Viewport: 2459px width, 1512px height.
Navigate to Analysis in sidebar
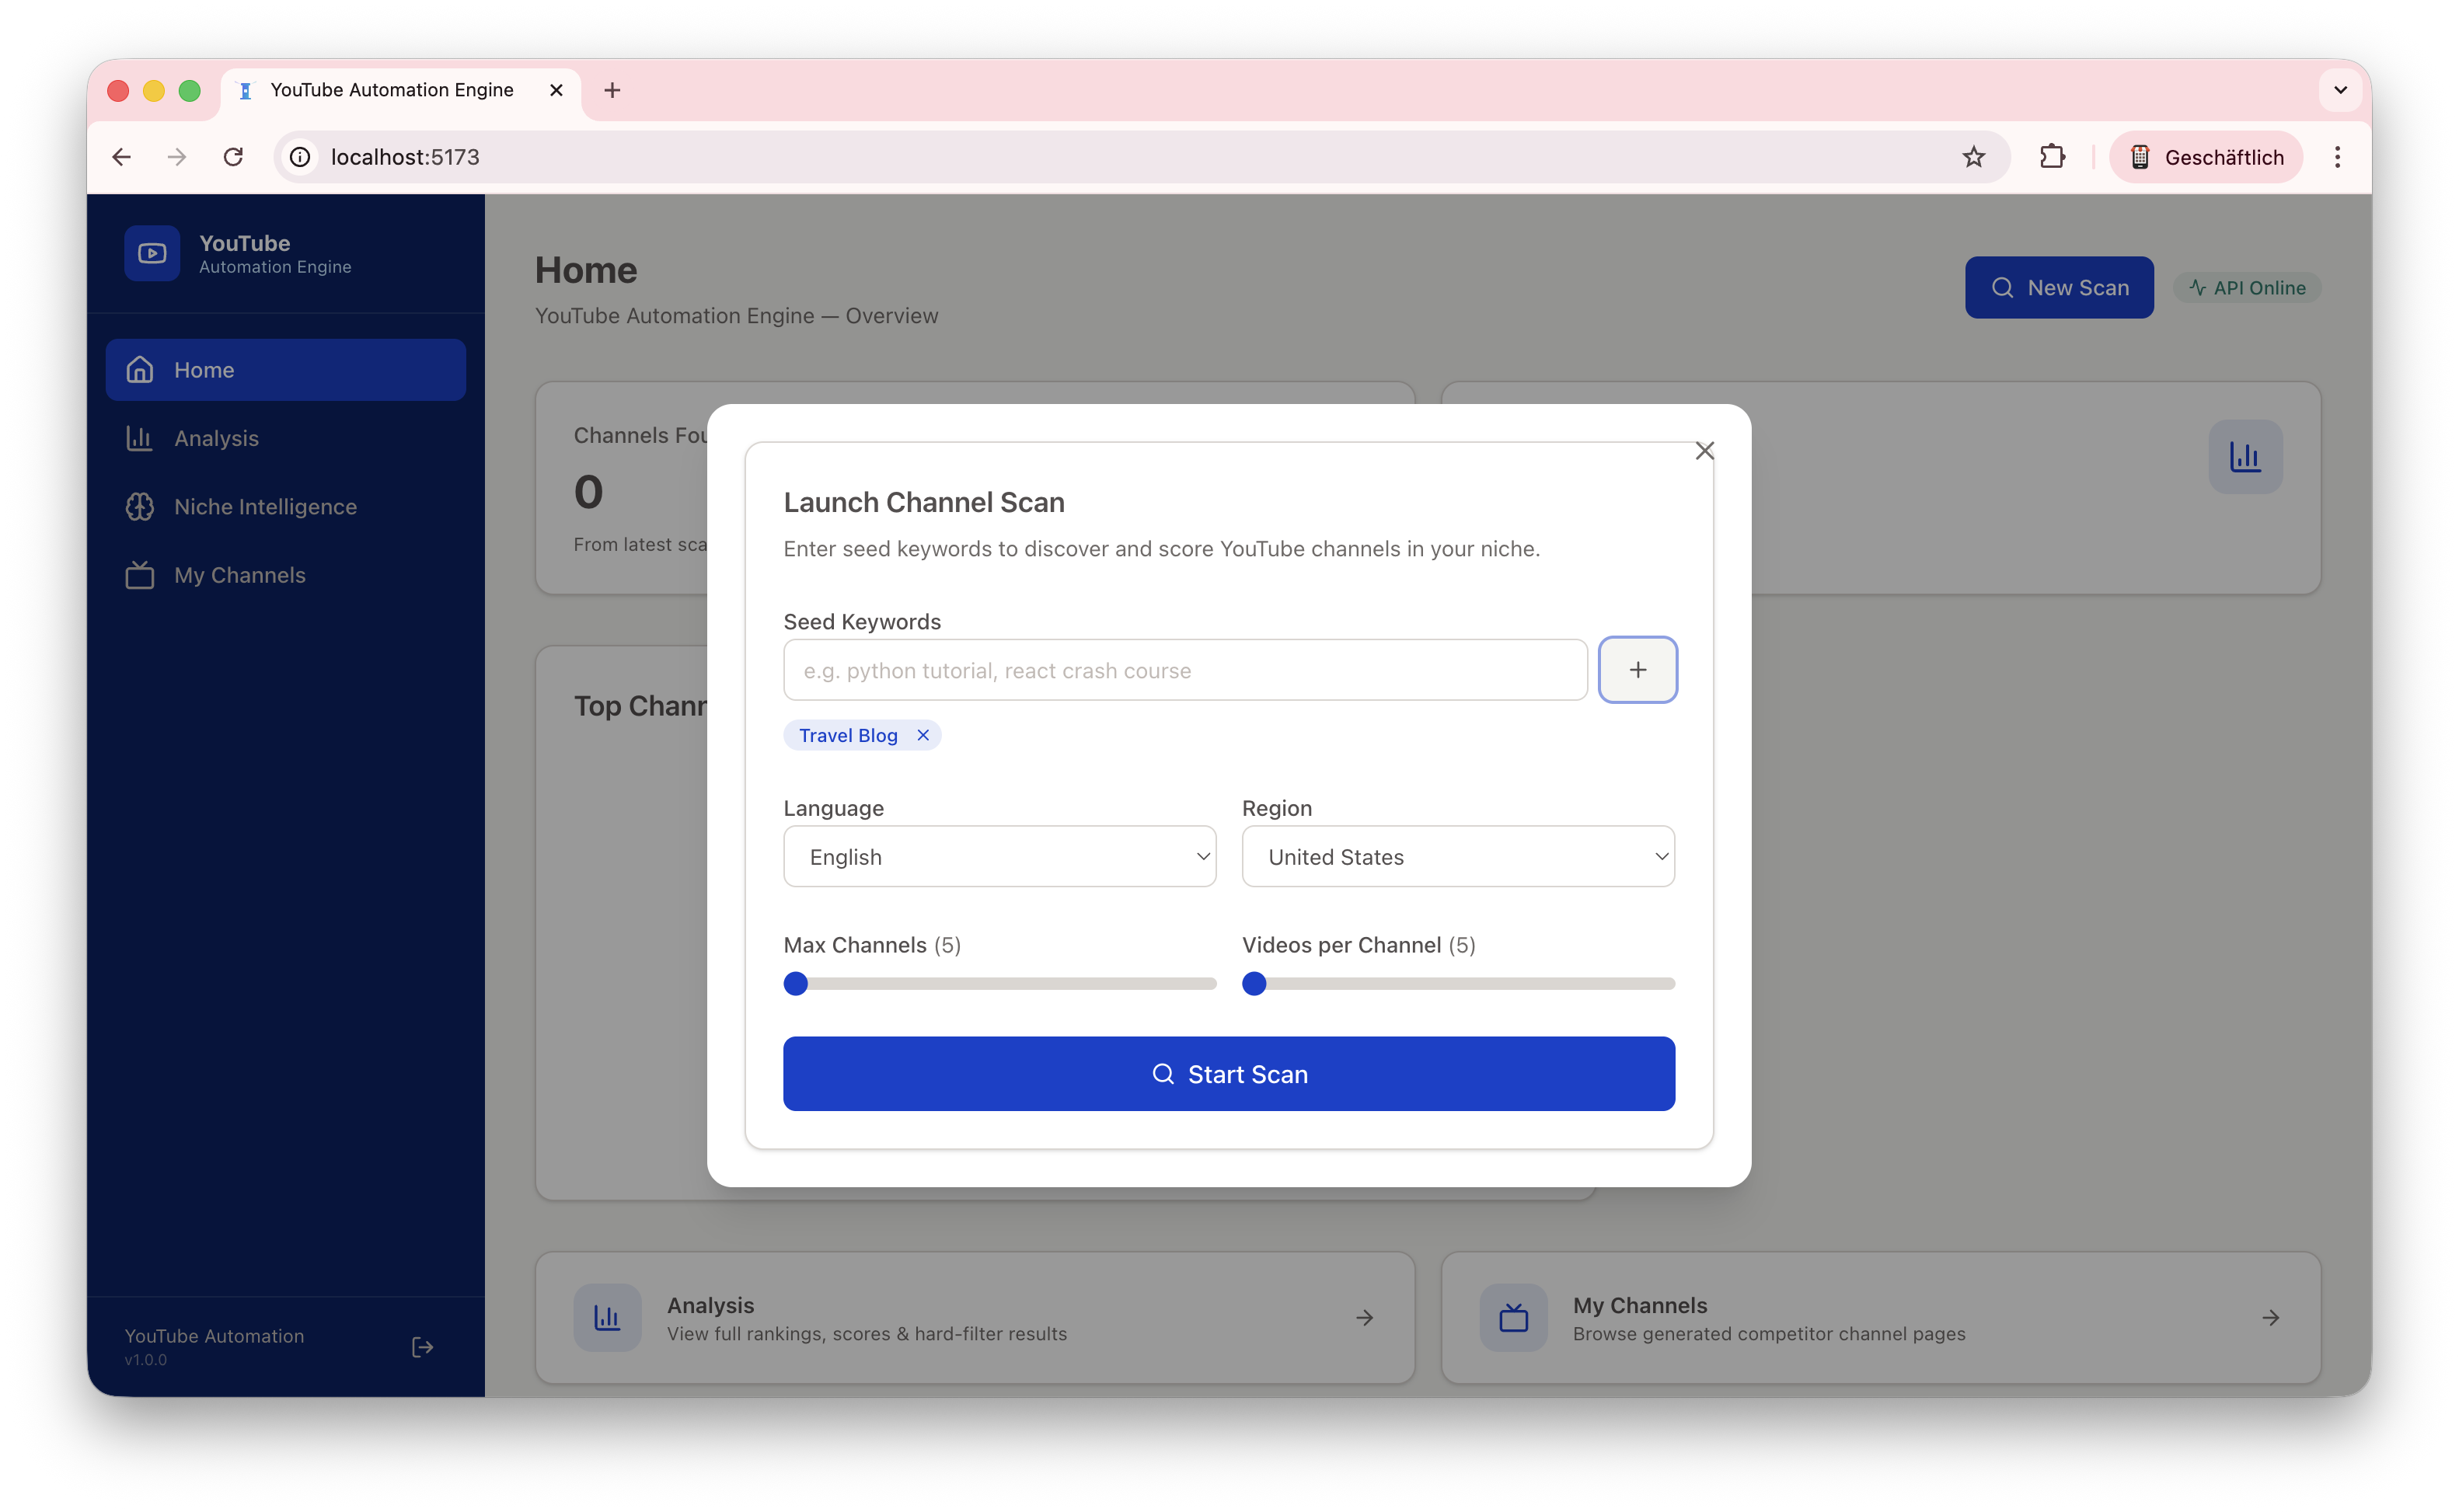(216, 438)
